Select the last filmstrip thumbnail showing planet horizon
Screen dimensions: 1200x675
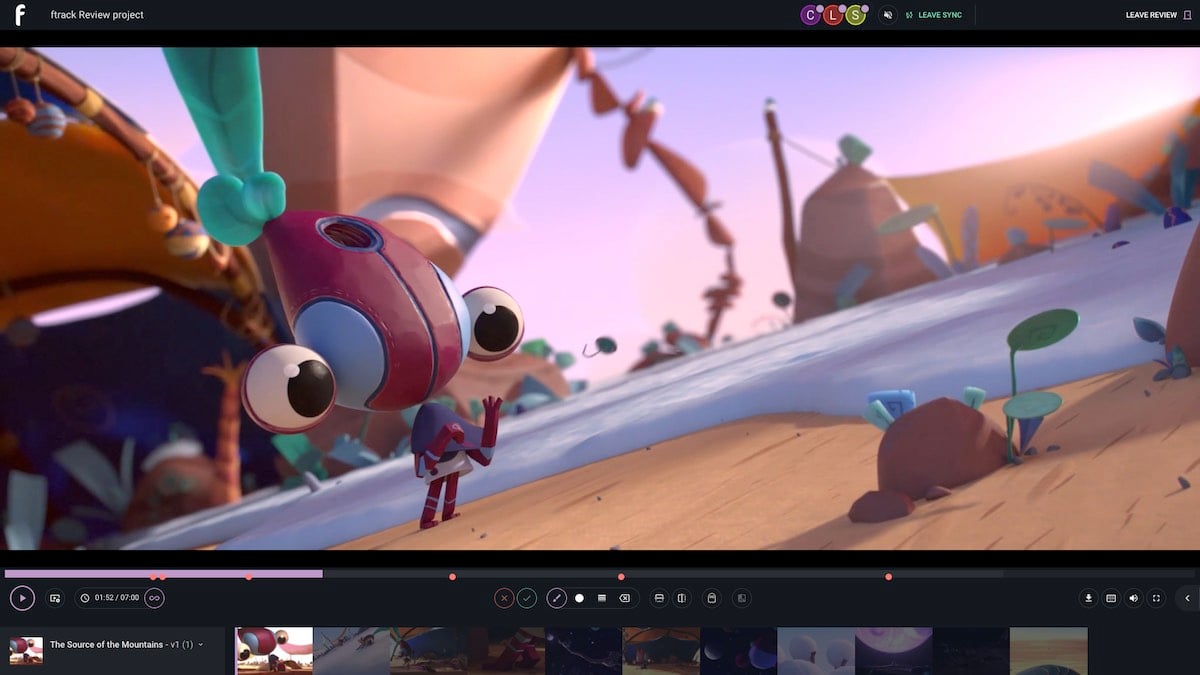click(x=1048, y=651)
